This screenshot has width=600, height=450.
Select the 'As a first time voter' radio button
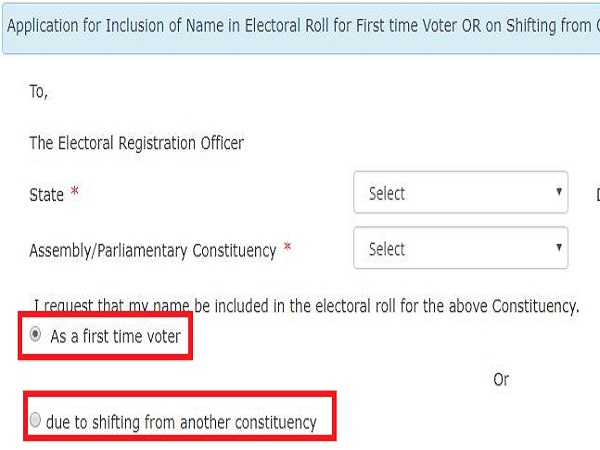click(x=36, y=336)
